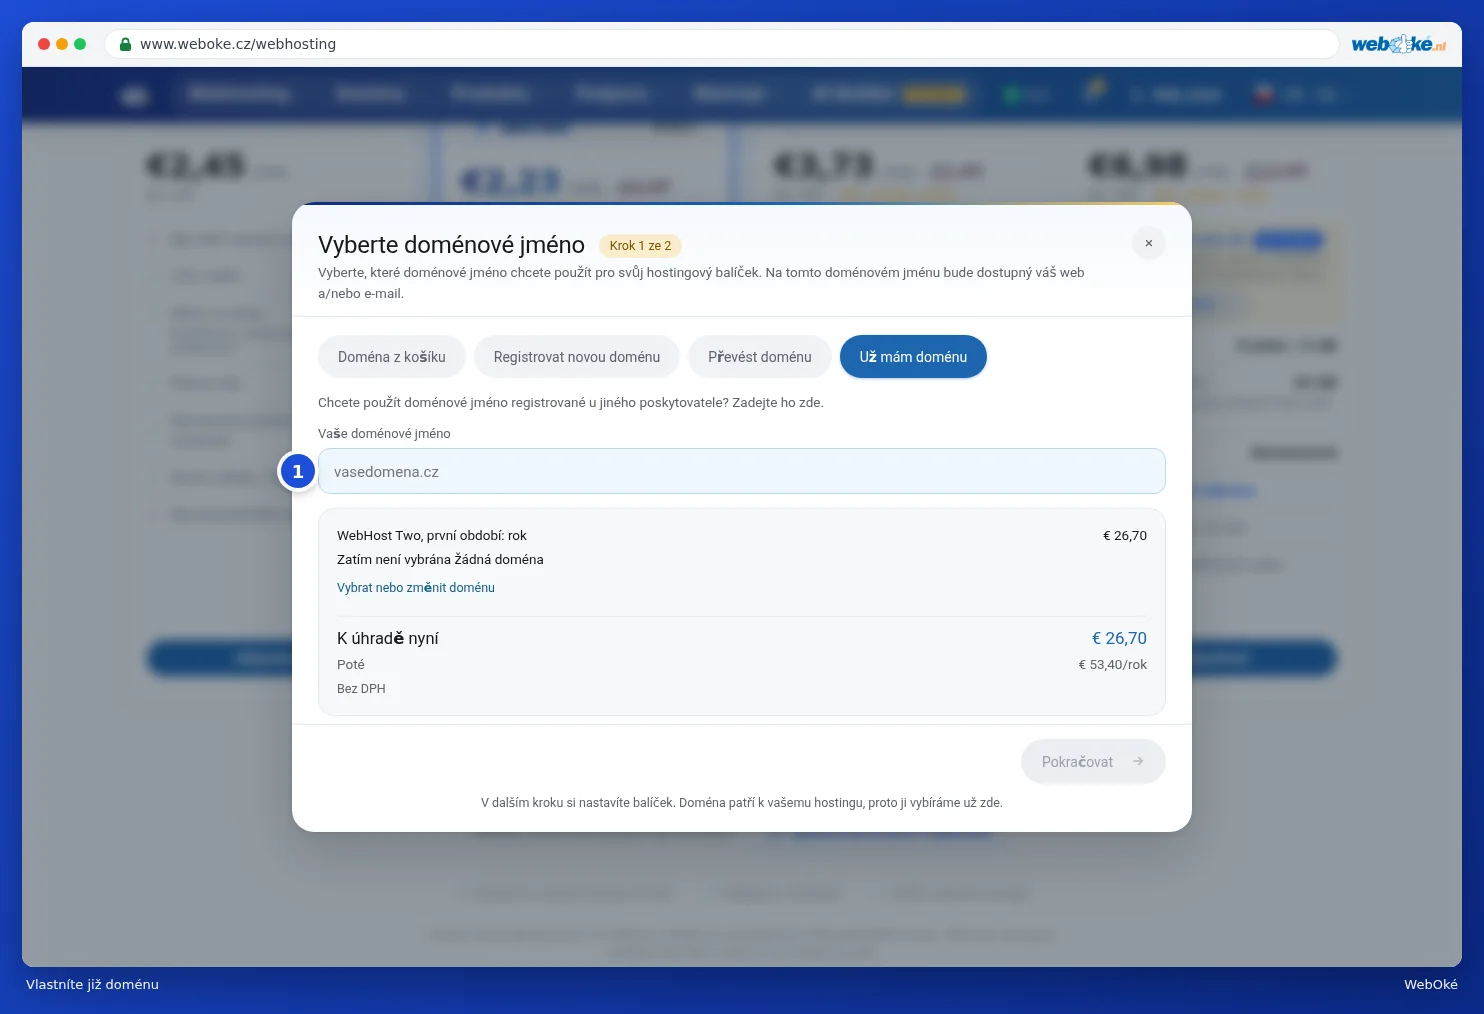Click the blurred blue order button bottom right
This screenshot has width=1484, height=1014.
(x=1263, y=658)
